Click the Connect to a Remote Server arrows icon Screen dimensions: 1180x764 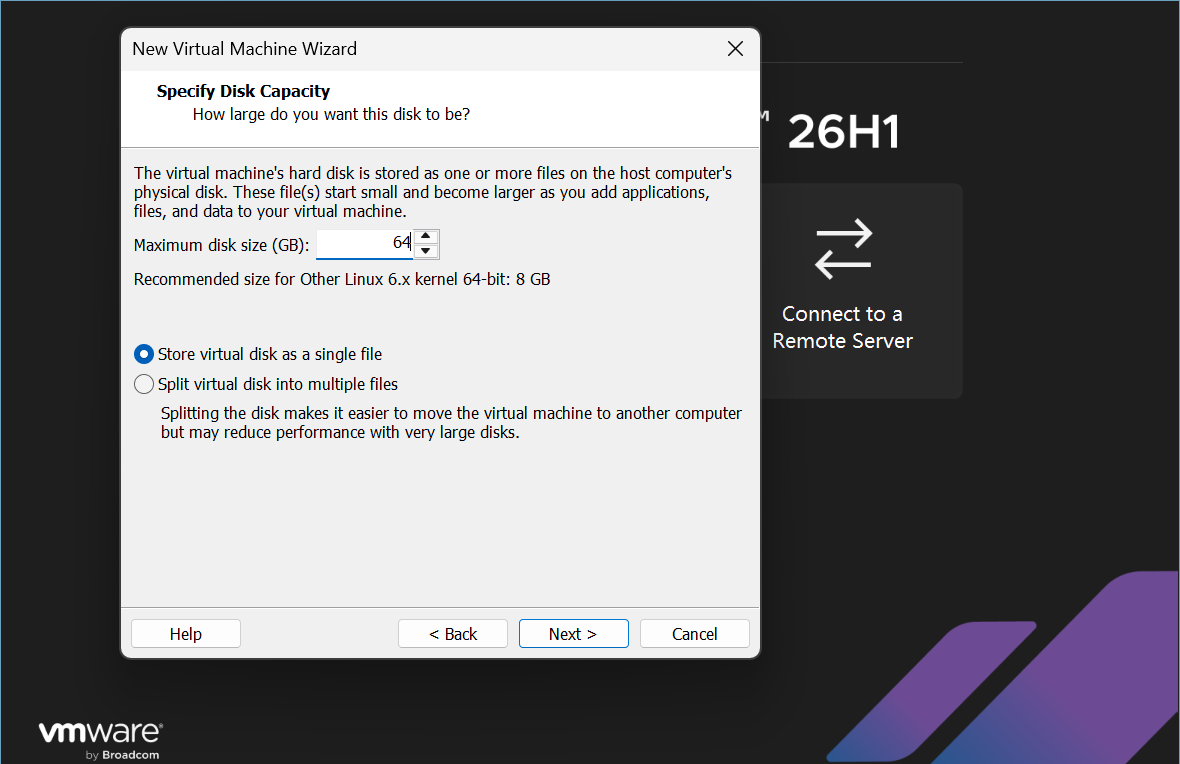tap(844, 249)
